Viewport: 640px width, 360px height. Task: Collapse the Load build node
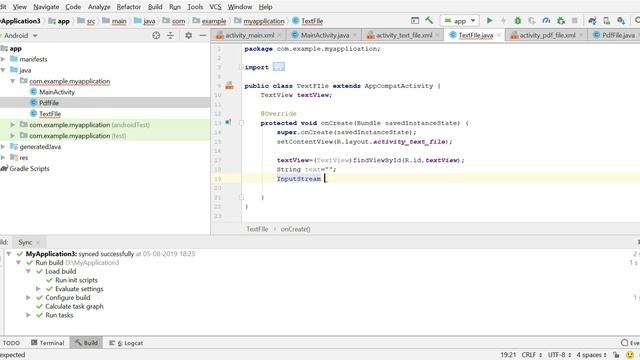tap(28, 271)
